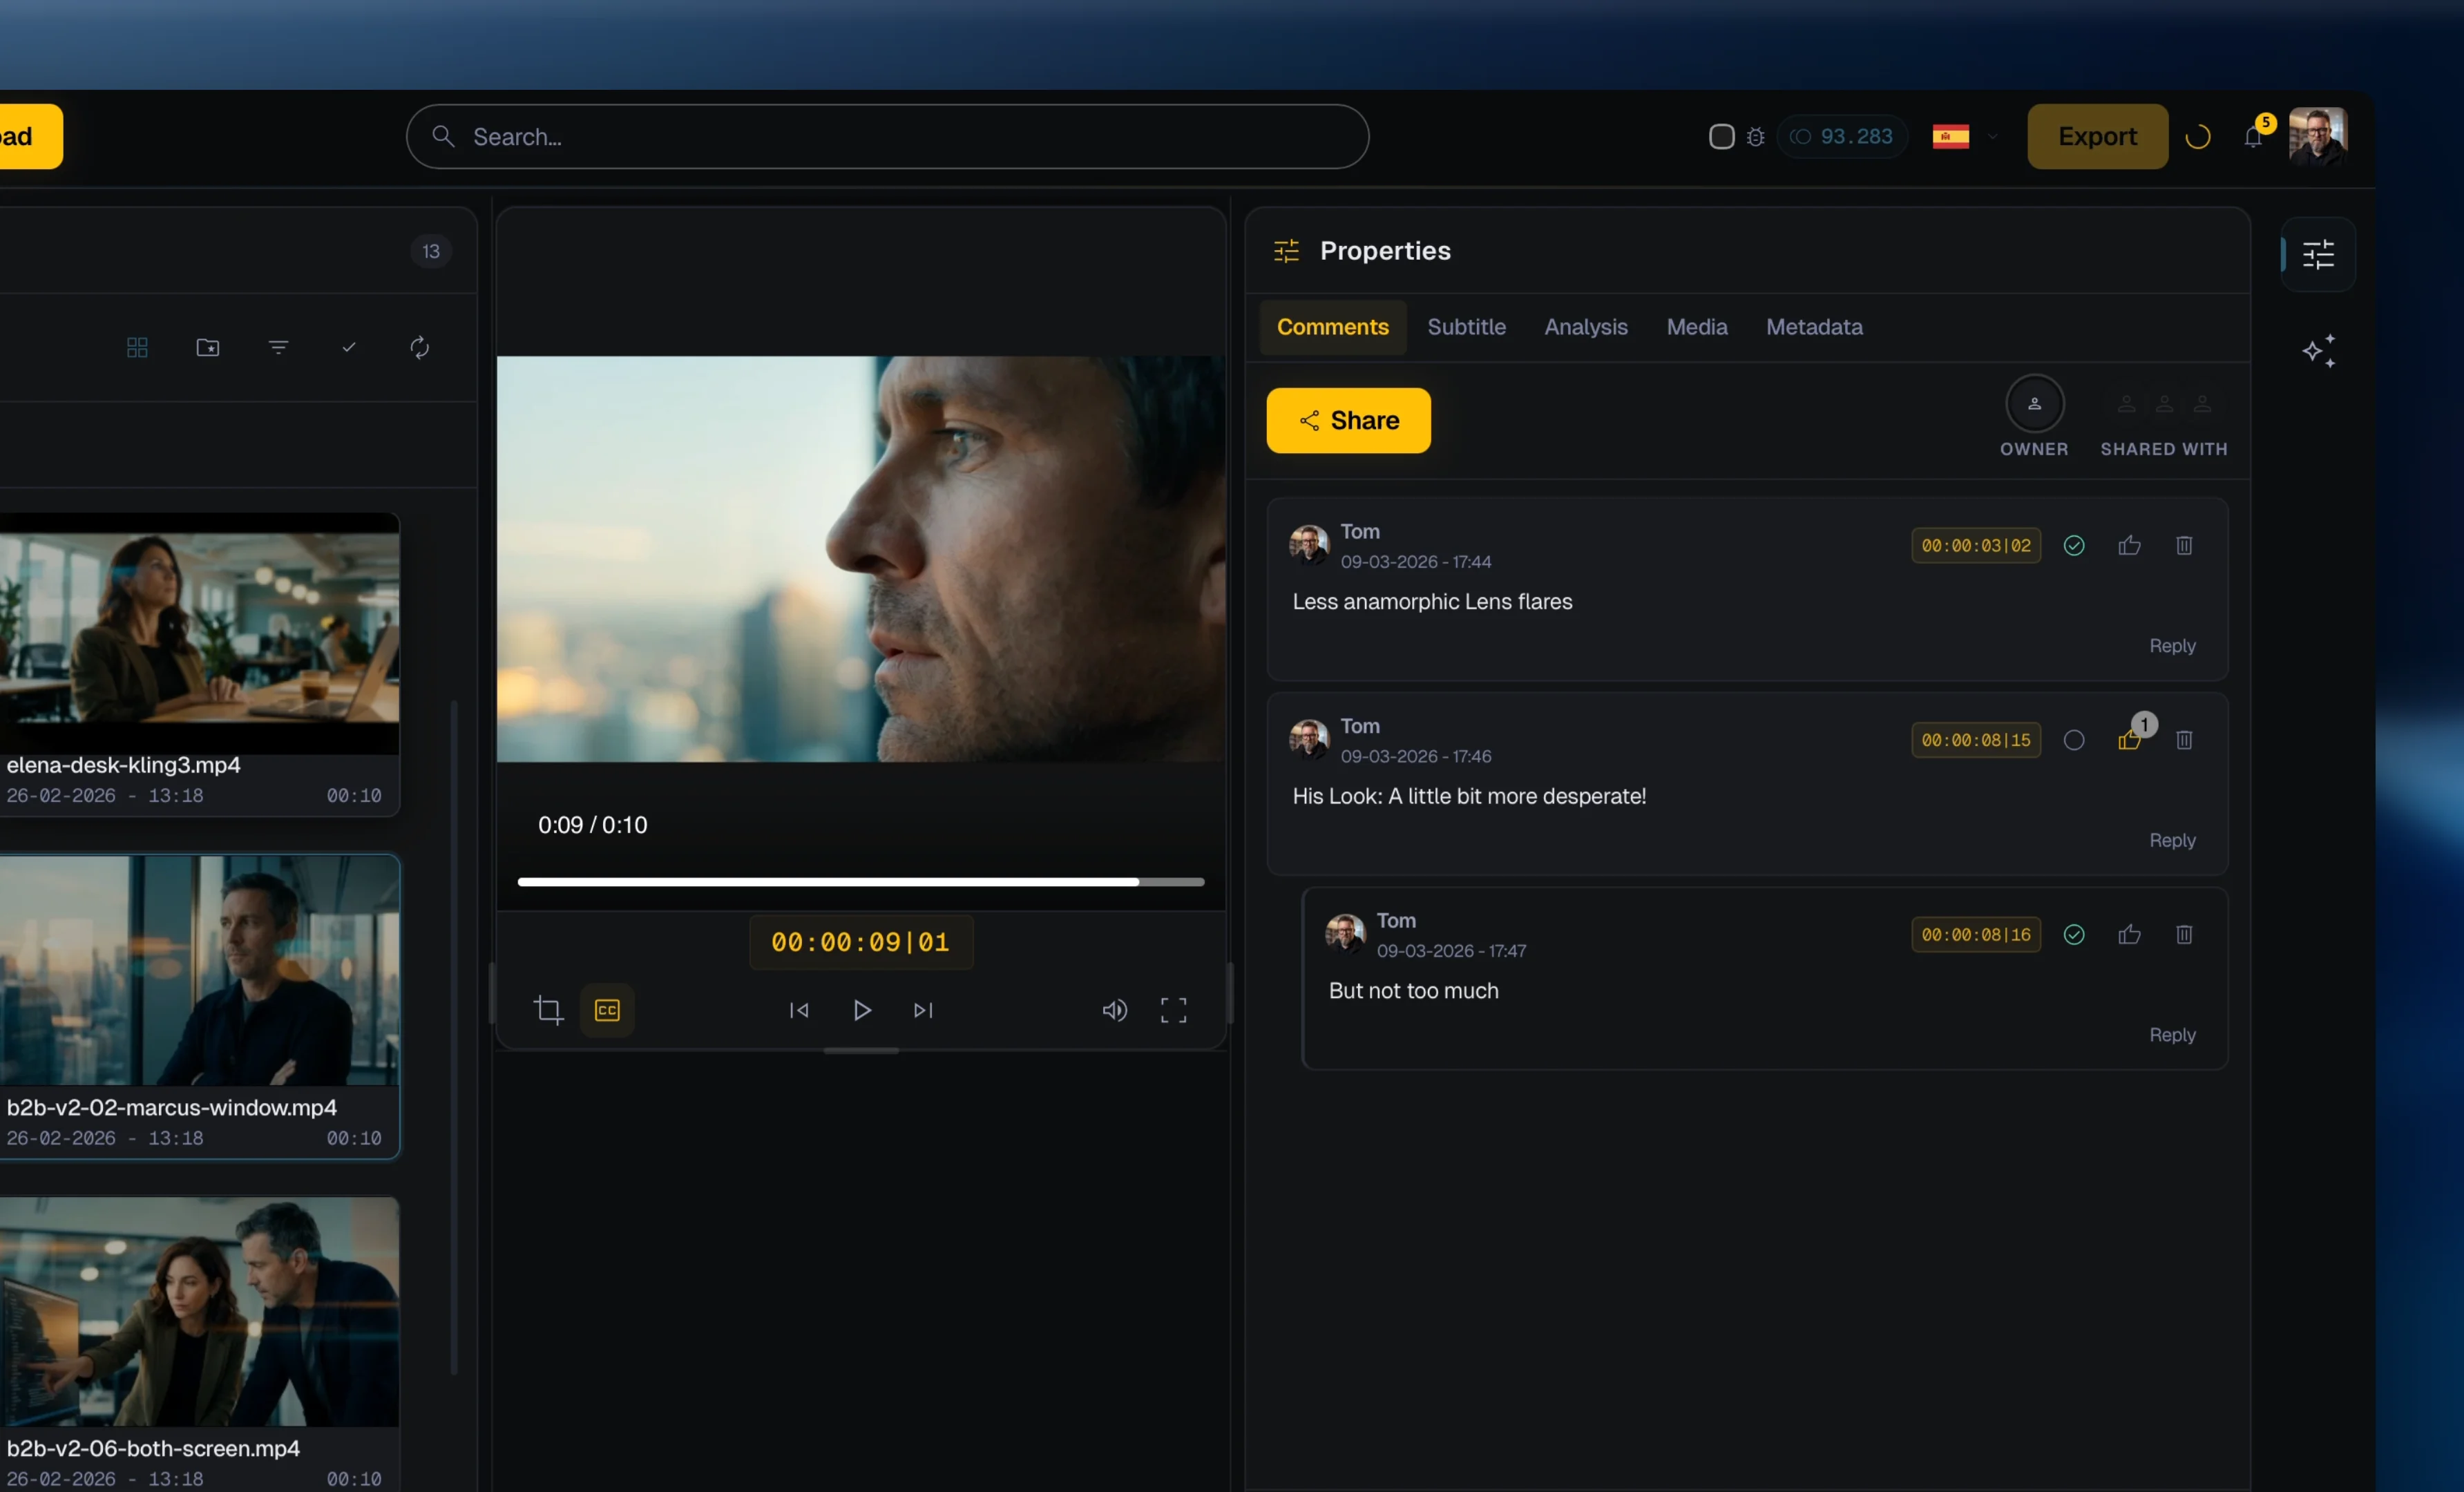
Task: Switch to the Subtitle tab
Action: [1466, 327]
